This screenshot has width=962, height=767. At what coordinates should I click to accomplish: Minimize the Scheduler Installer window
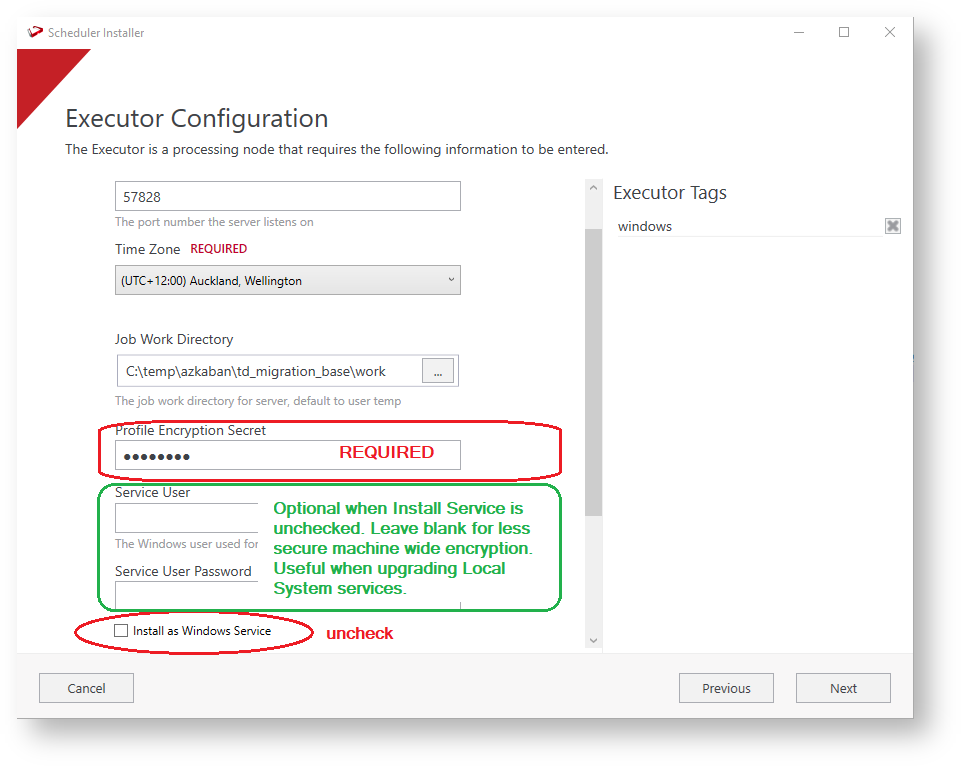[x=798, y=32]
